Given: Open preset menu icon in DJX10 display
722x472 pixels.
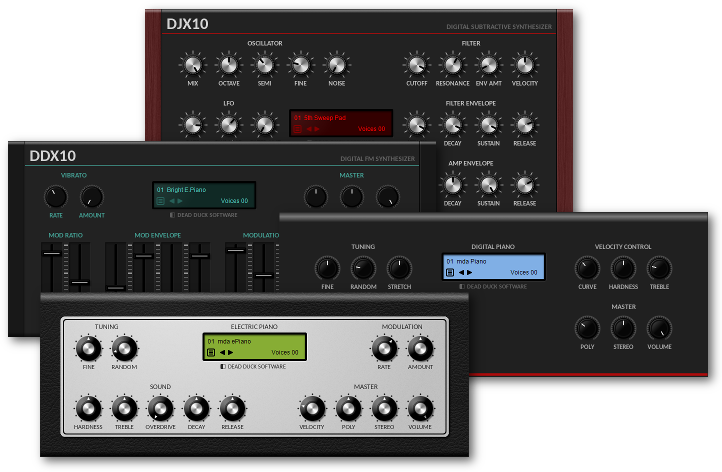Looking at the screenshot, I should (x=298, y=129).
